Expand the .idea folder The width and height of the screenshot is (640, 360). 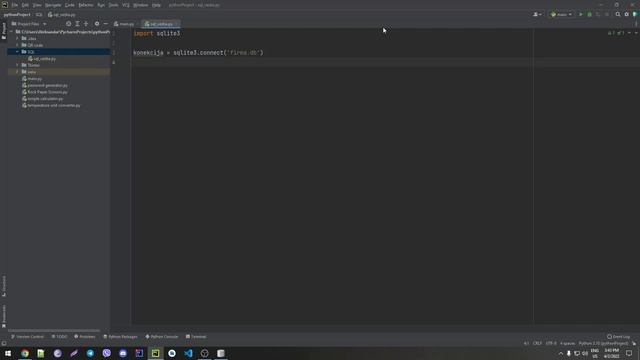coord(17,38)
